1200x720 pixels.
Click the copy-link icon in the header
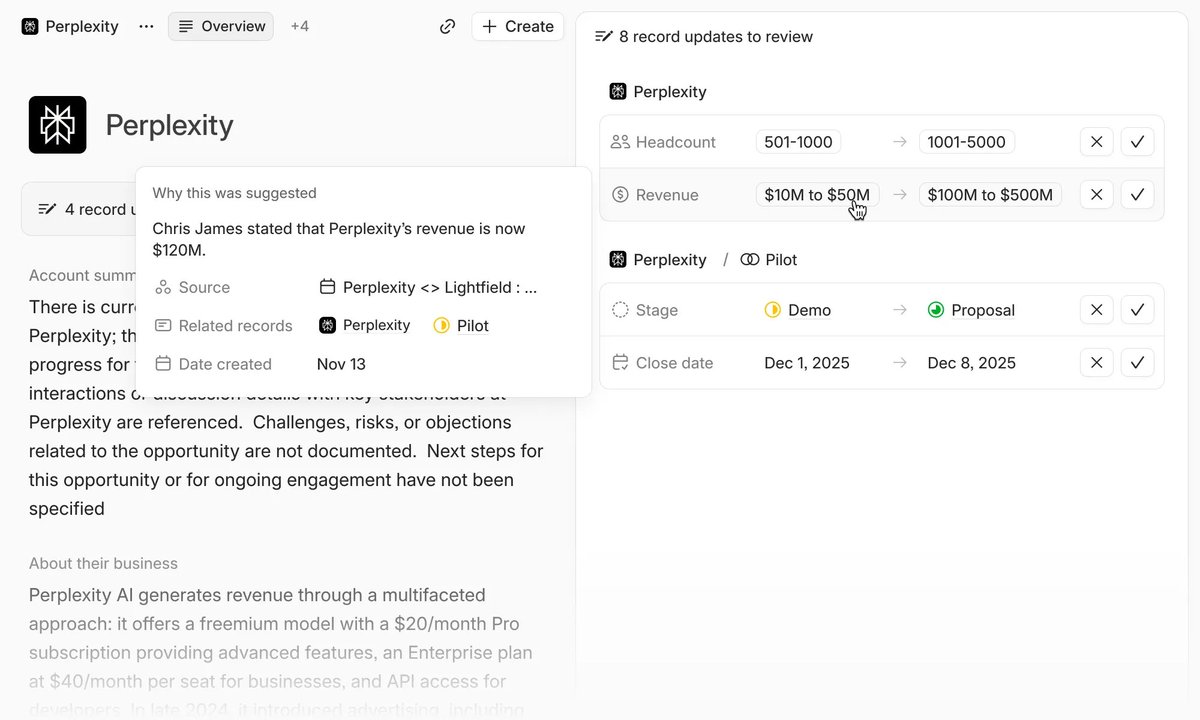pos(447,26)
